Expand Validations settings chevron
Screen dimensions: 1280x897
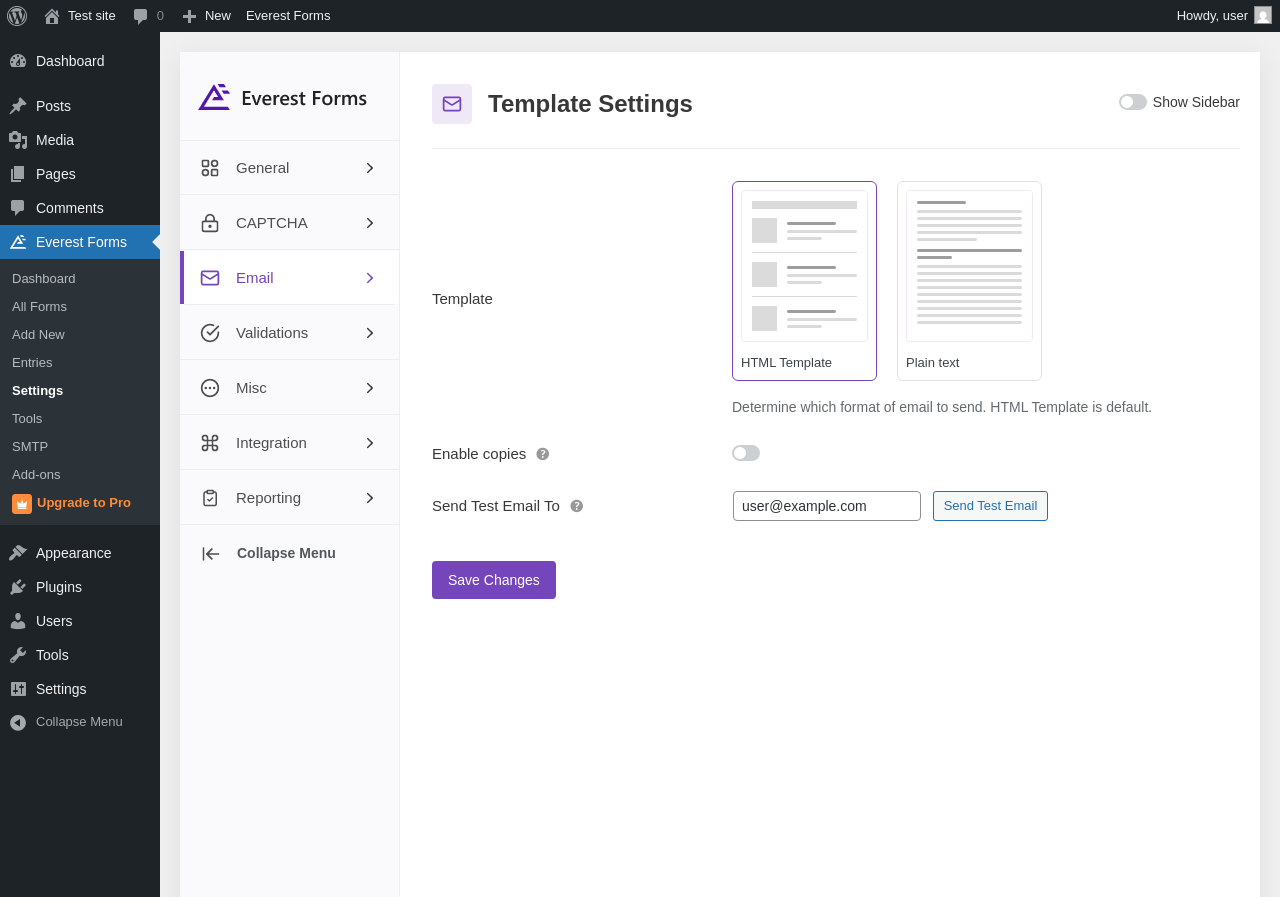[370, 333]
